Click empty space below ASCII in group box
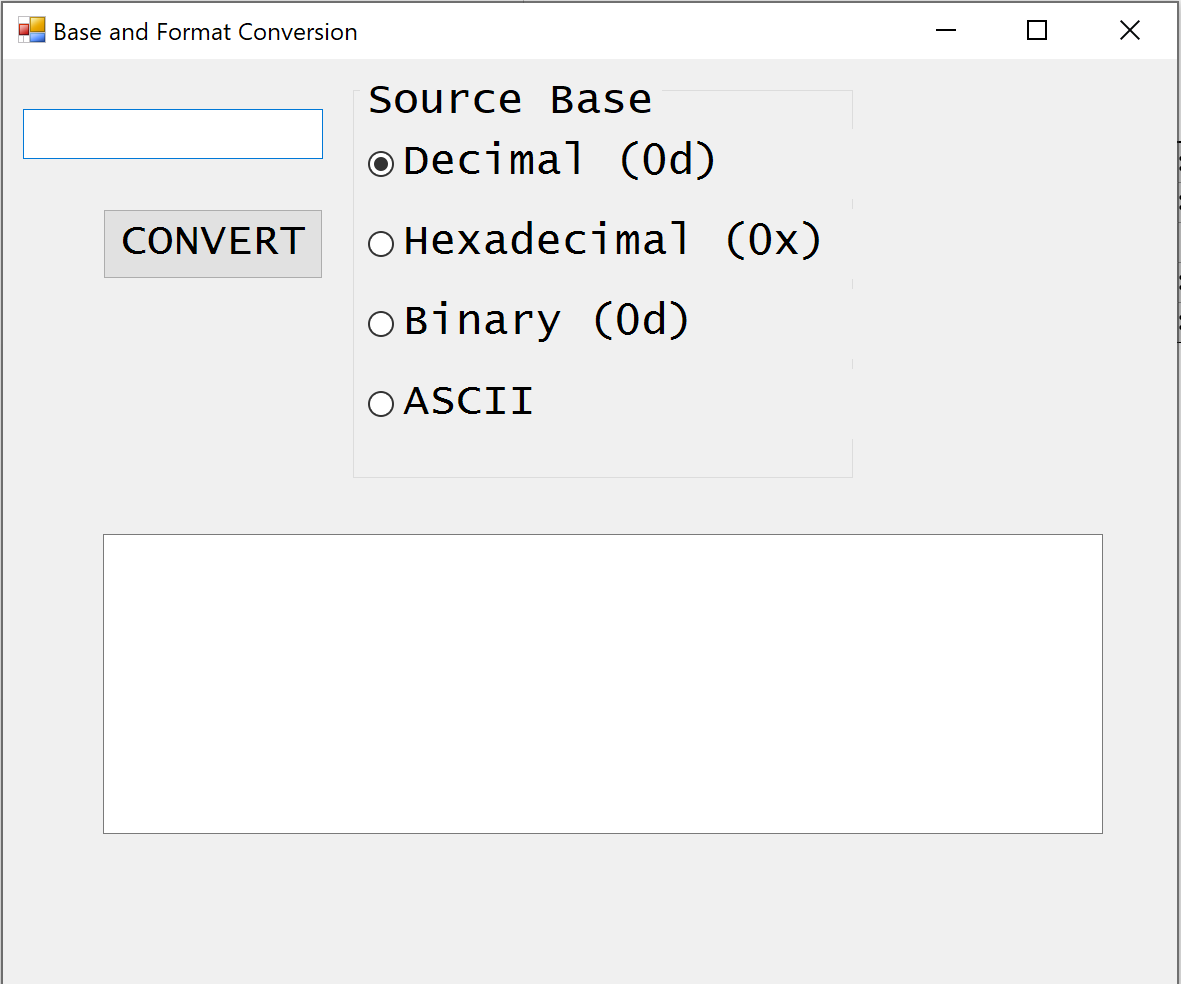 pos(602,450)
